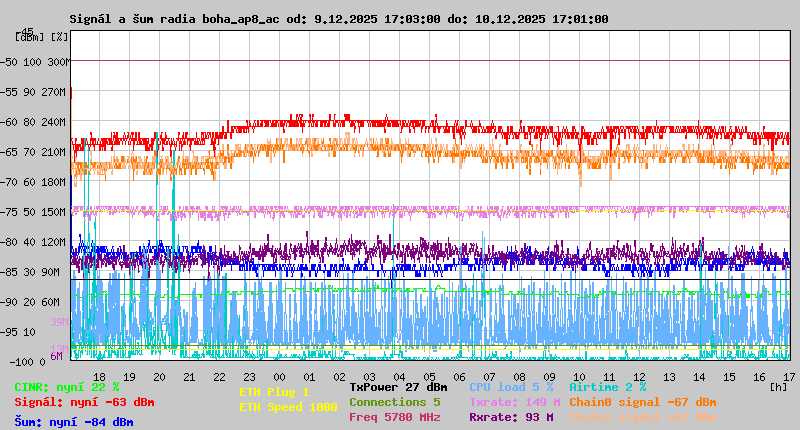Click the '23' hour label on x-axis
The width and height of the screenshot is (800, 430).
tap(249, 377)
